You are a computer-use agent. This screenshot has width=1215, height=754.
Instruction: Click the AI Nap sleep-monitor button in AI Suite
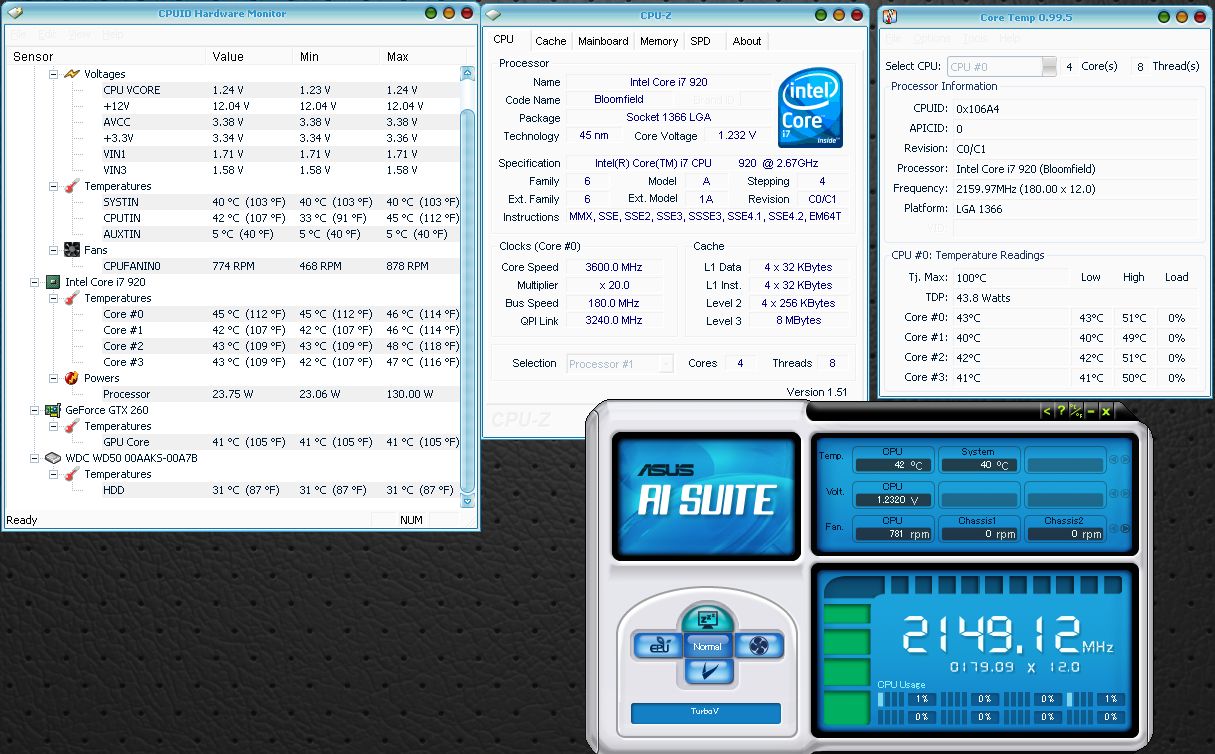tap(708, 619)
